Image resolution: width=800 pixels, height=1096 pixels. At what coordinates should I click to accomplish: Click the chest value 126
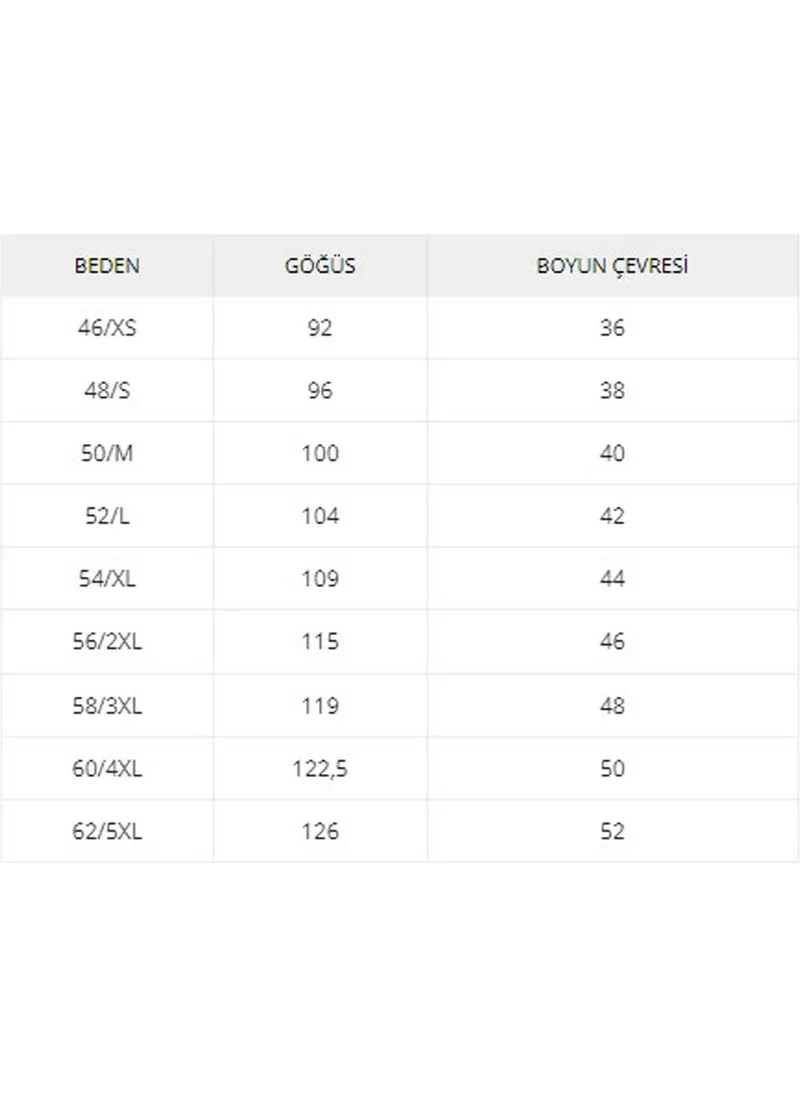point(320,831)
